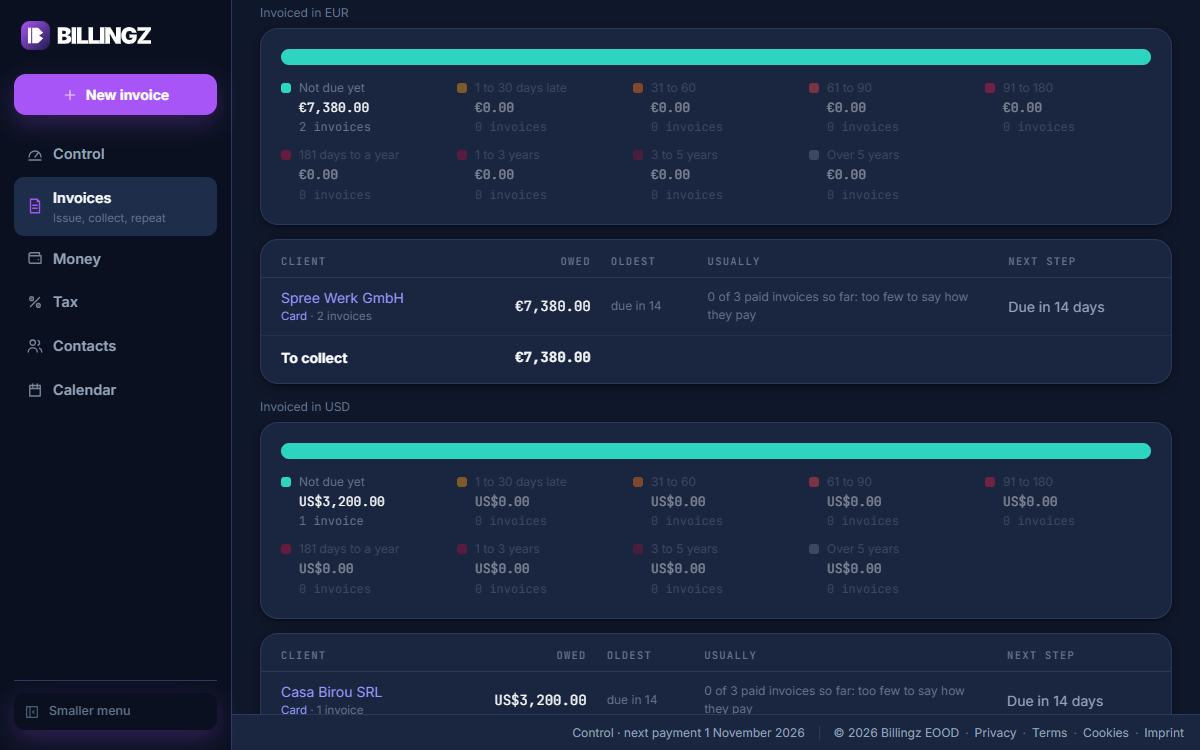Viewport: 1200px width, 750px height.
Task: Open client Spree Werk GmbH
Action: (x=342, y=298)
